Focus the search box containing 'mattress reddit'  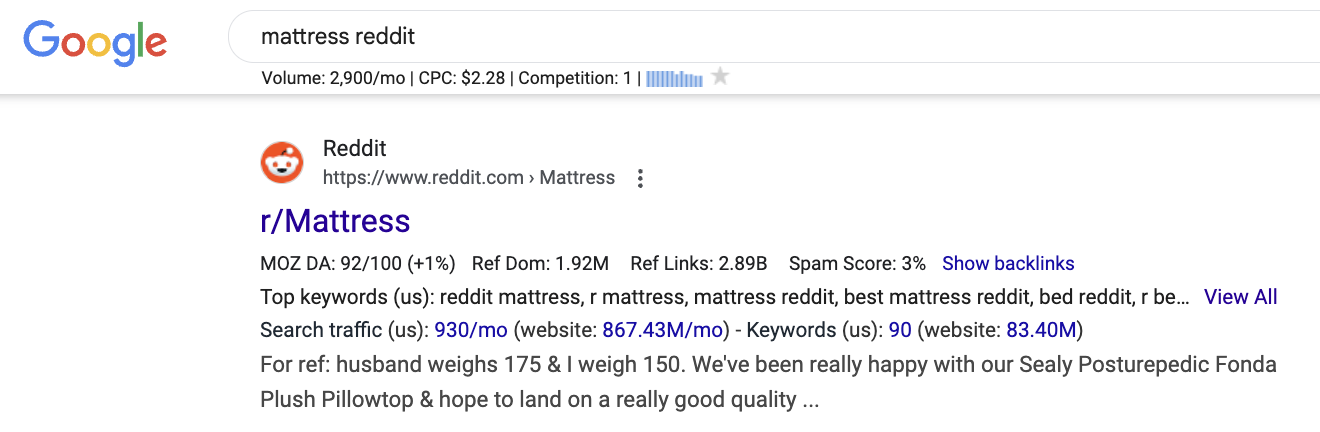(x=700, y=37)
